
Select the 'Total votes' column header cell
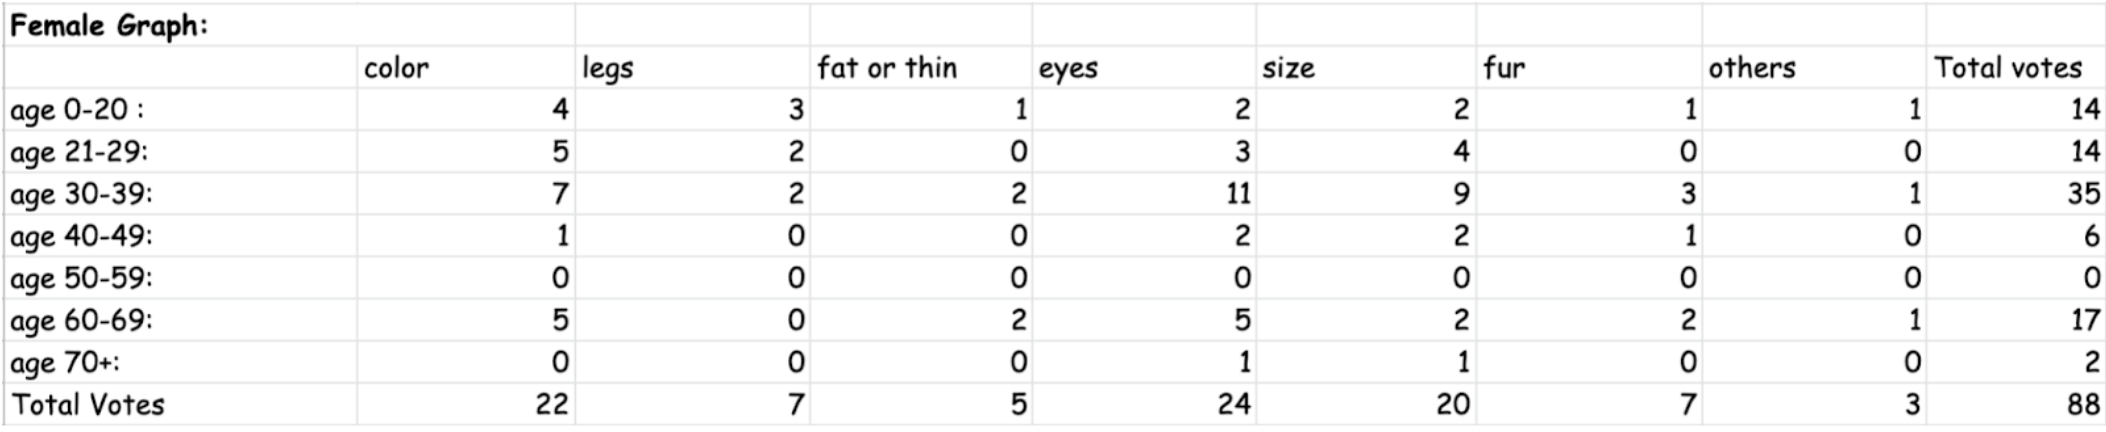(x=2008, y=68)
